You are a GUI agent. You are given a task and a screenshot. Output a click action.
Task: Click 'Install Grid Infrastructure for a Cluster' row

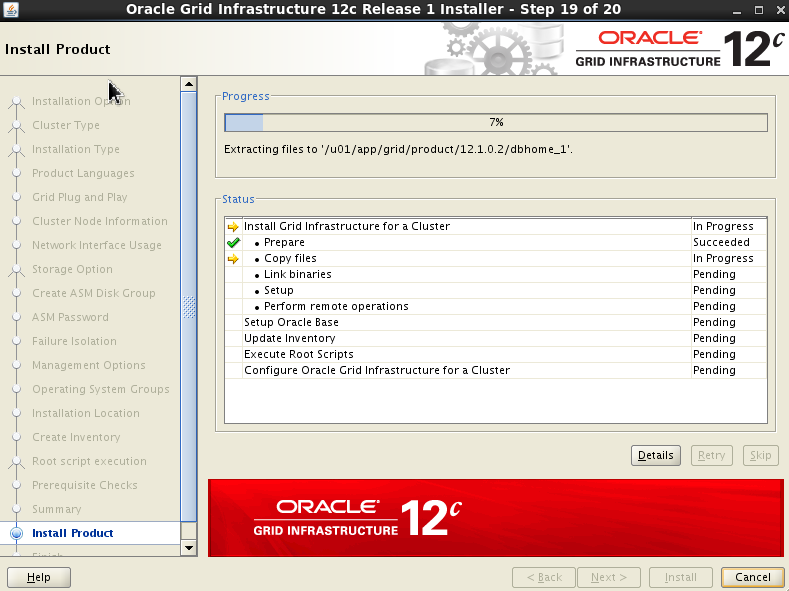pyautogui.click(x=496, y=226)
